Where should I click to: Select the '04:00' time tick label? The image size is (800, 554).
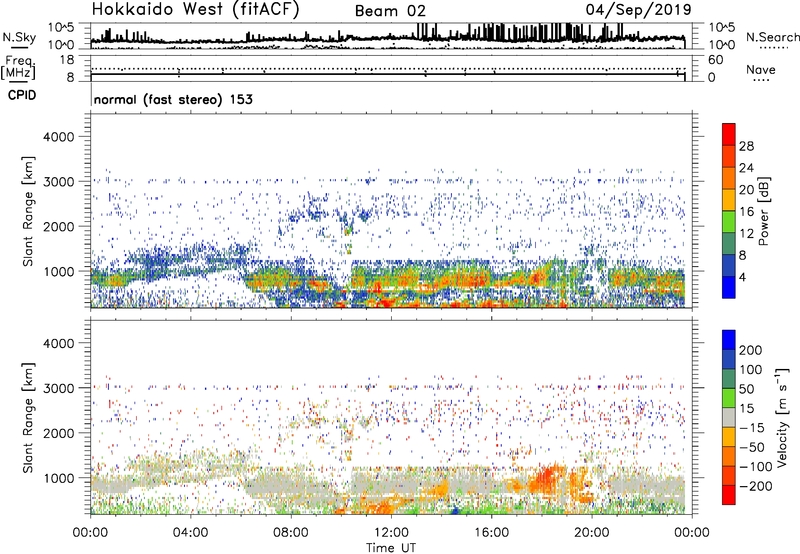(190, 533)
